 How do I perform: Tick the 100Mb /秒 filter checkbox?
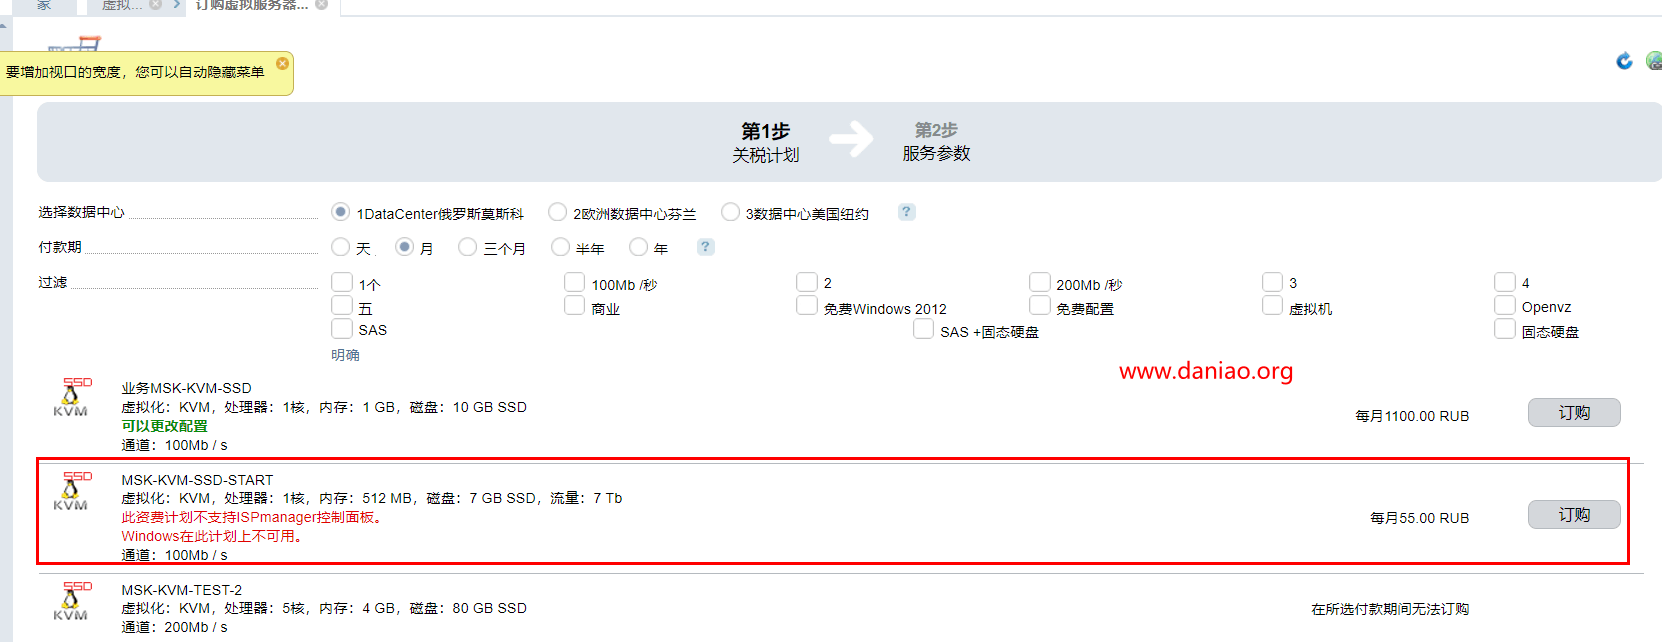(x=574, y=282)
